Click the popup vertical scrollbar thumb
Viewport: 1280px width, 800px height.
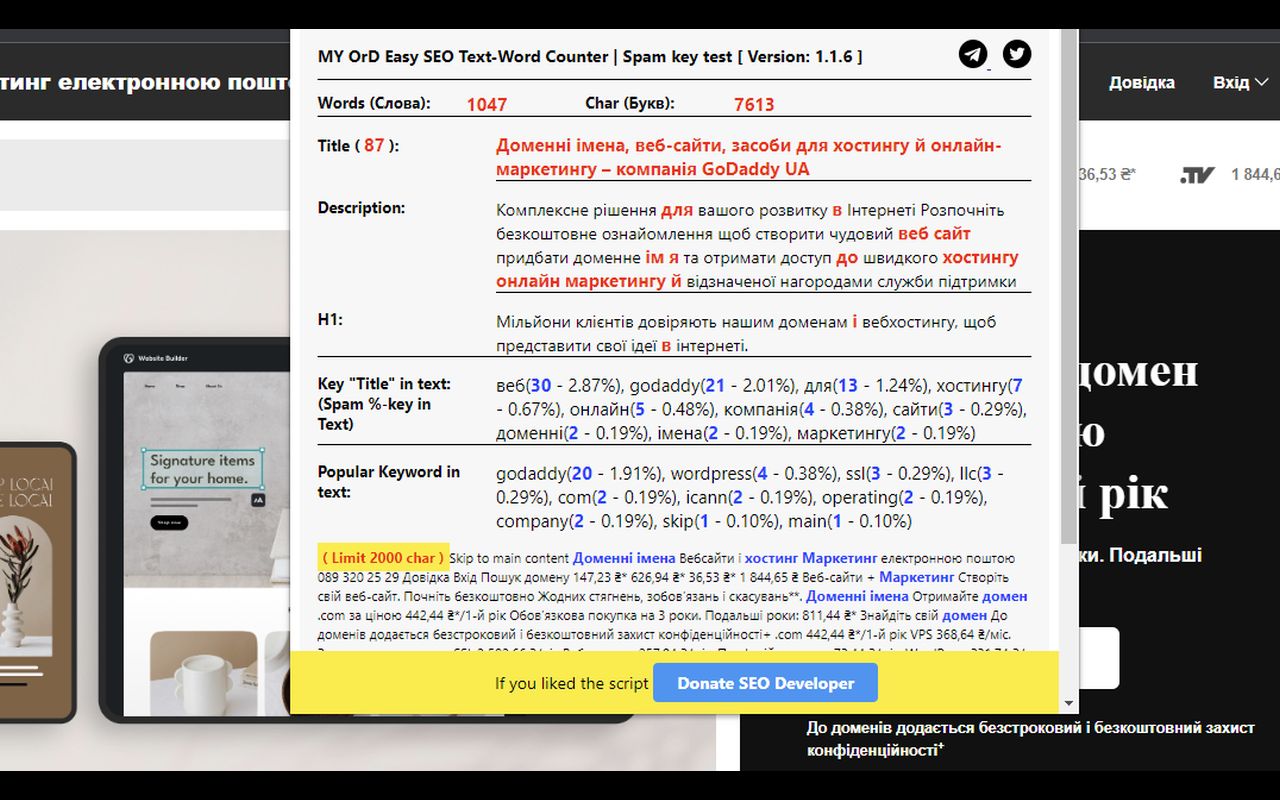pyautogui.click(x=1069, y=285)
